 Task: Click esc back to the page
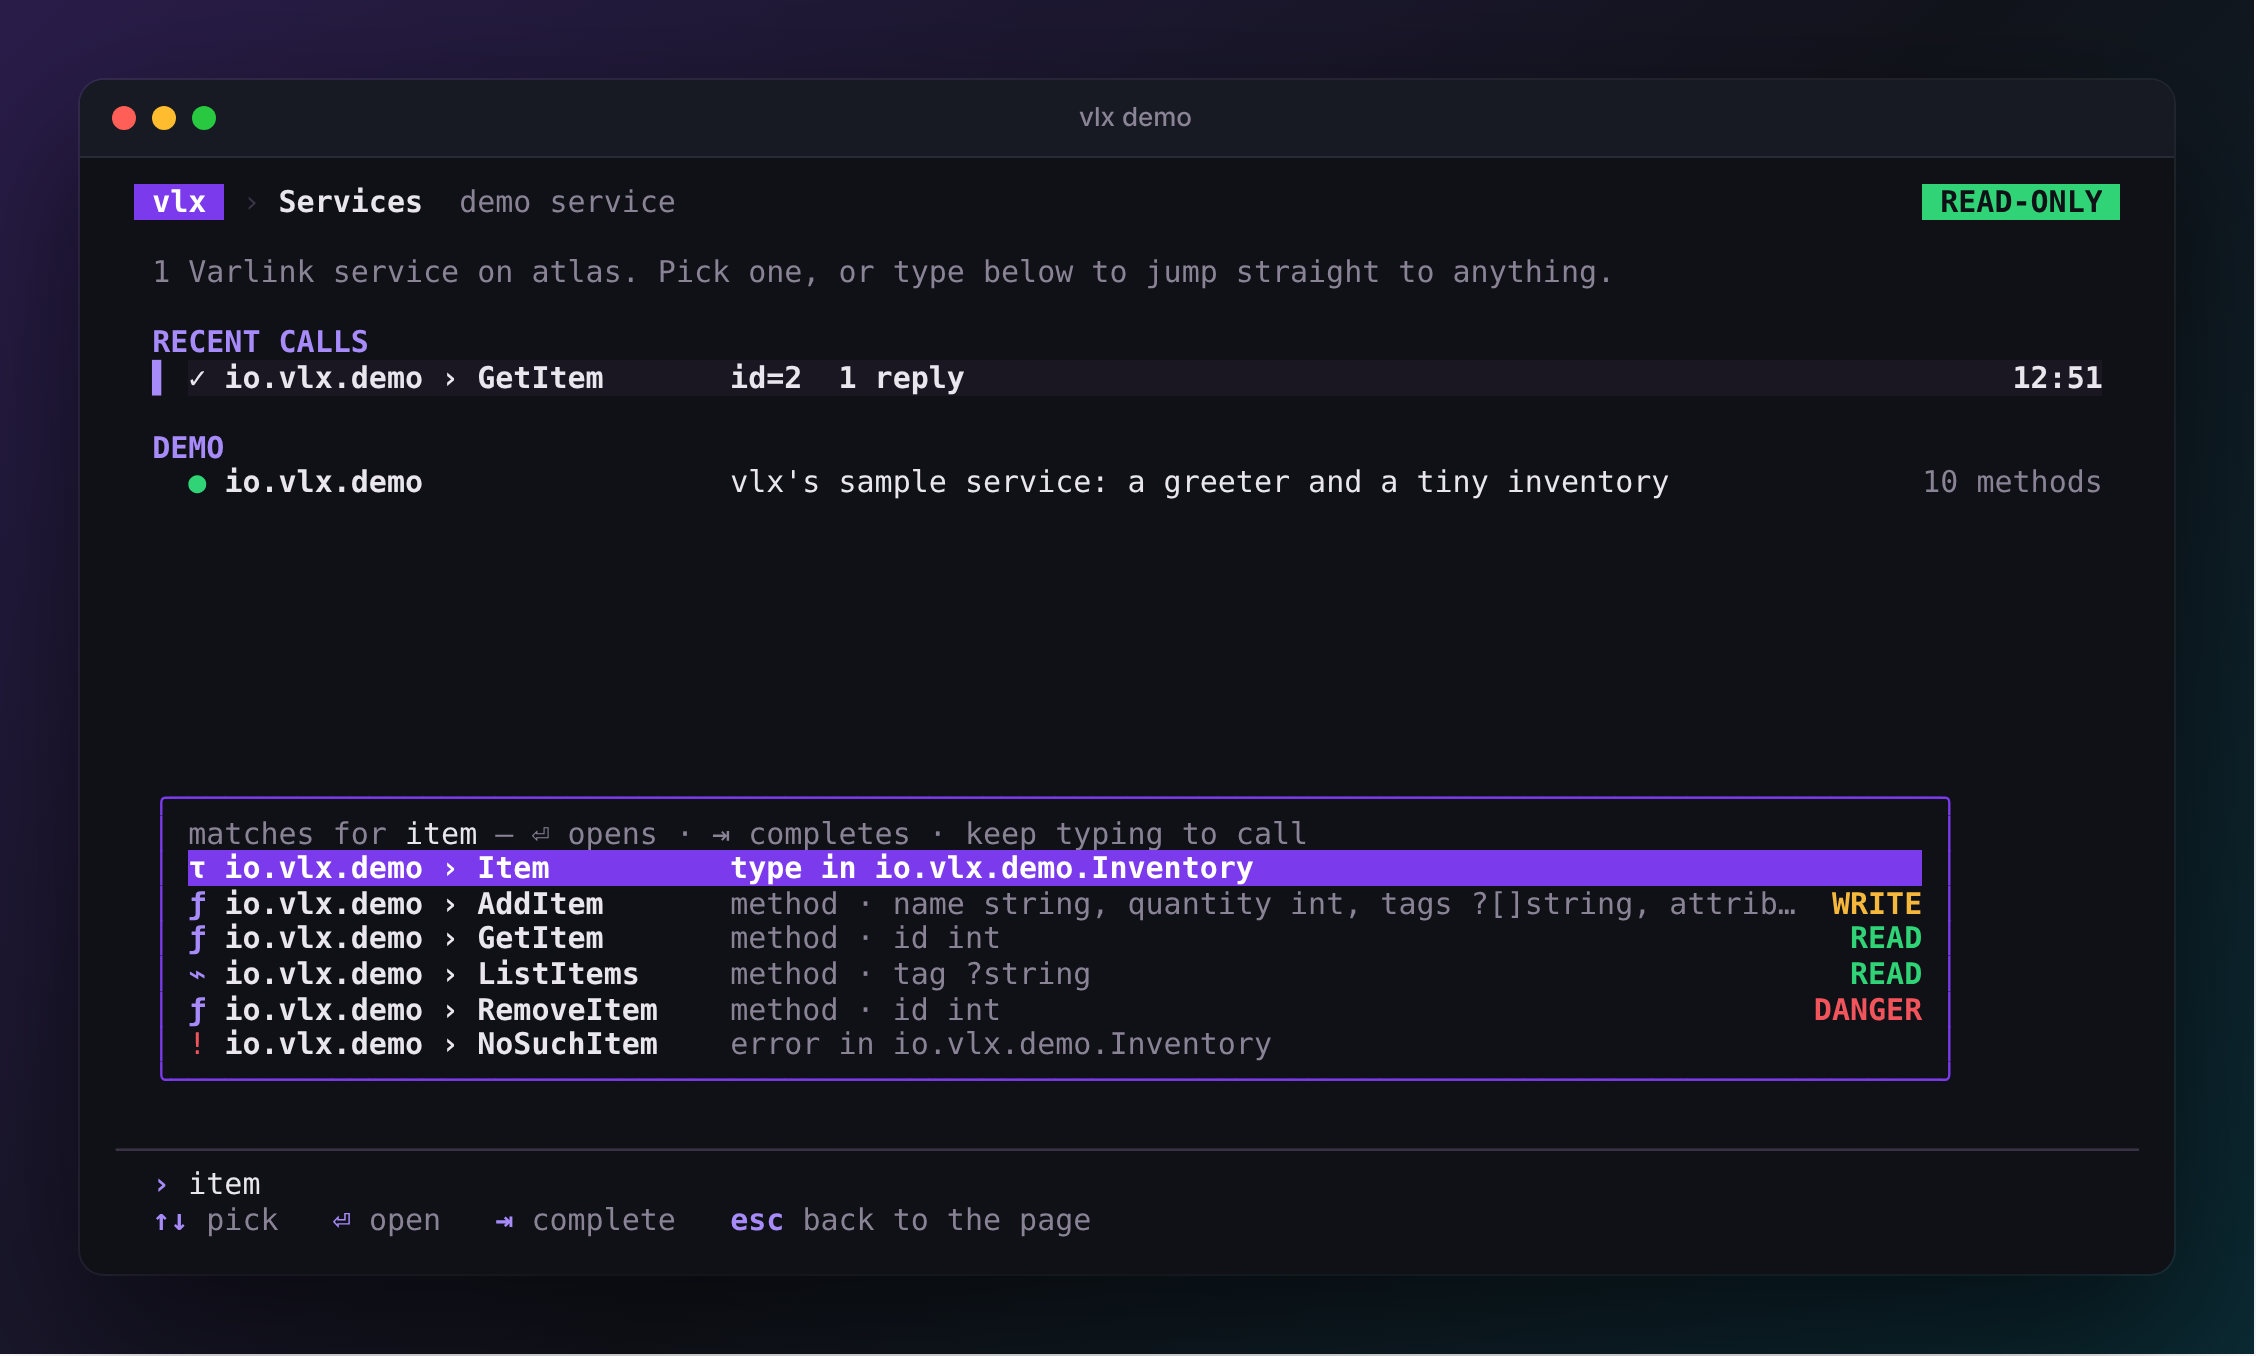910,1220
